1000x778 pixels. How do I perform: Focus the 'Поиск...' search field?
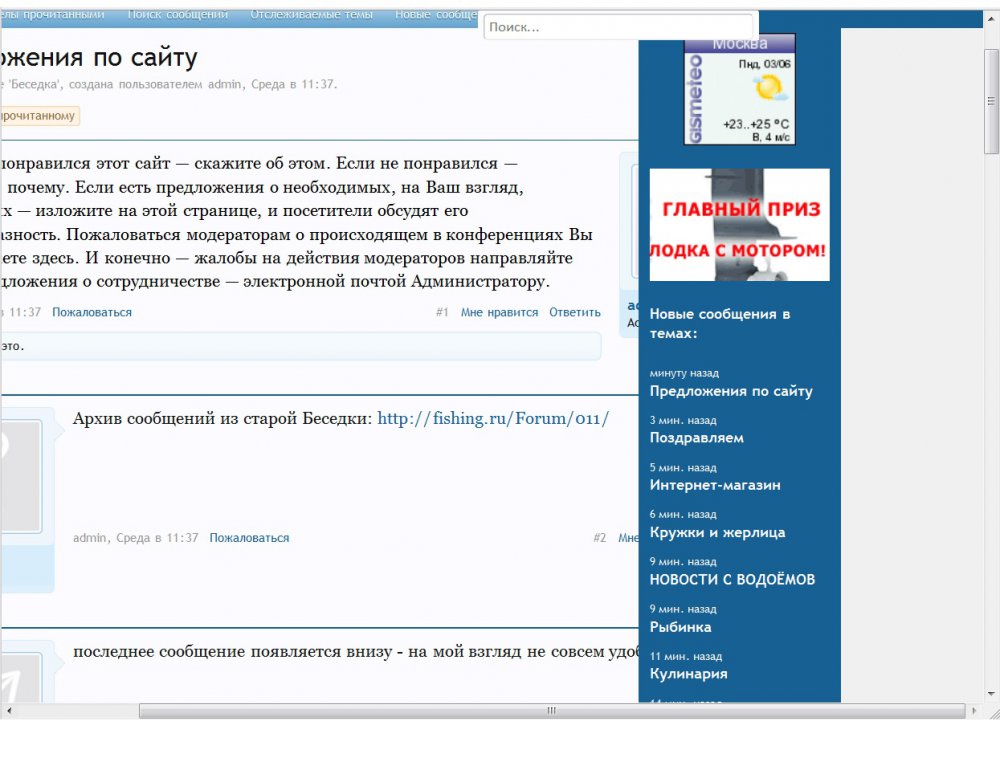(x=618, y=27)
